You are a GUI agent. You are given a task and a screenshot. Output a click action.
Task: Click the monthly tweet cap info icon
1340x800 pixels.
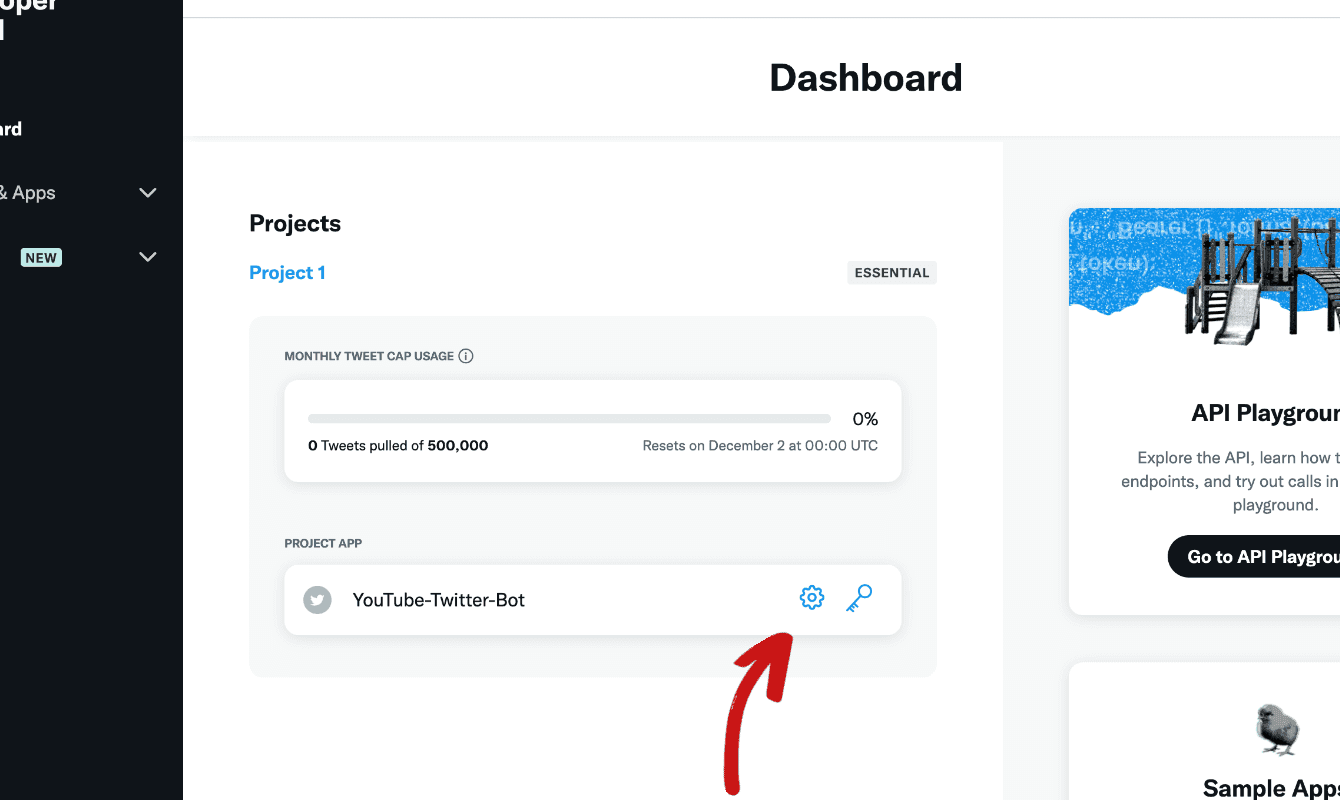(x=466, y=356)
